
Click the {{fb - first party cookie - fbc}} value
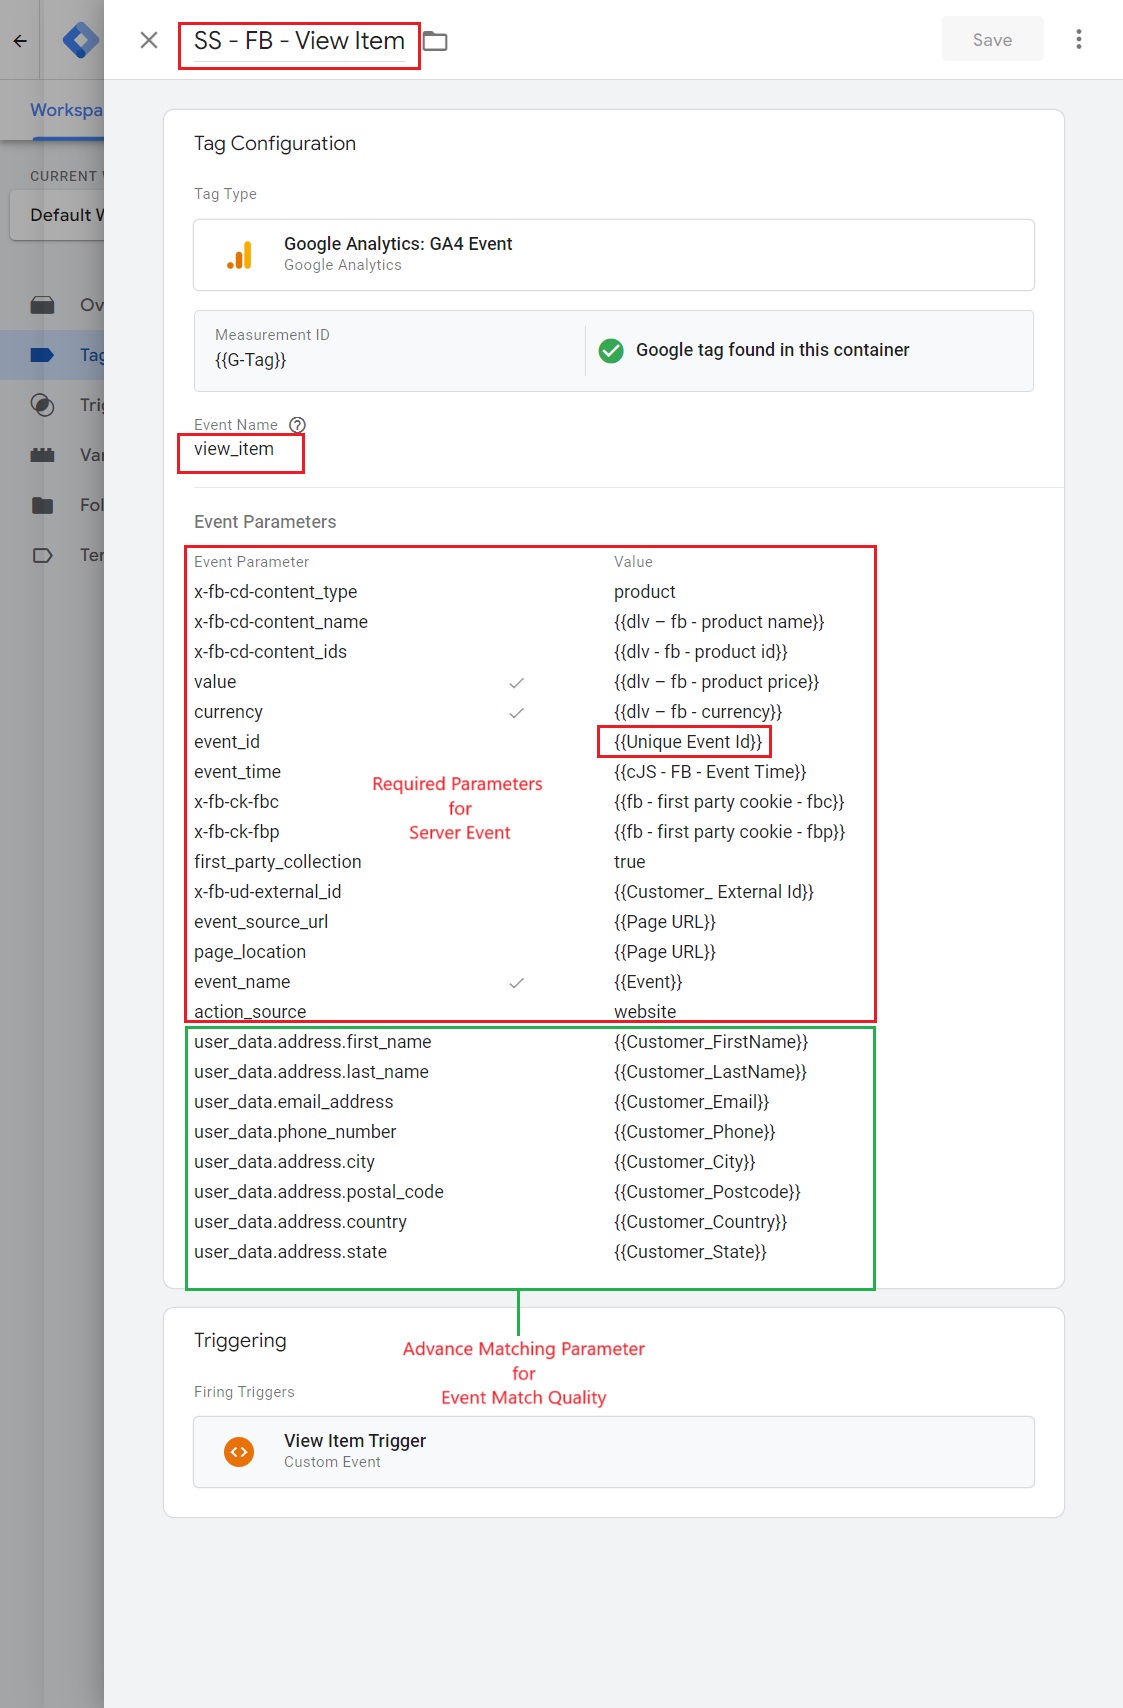pos(729,802)
